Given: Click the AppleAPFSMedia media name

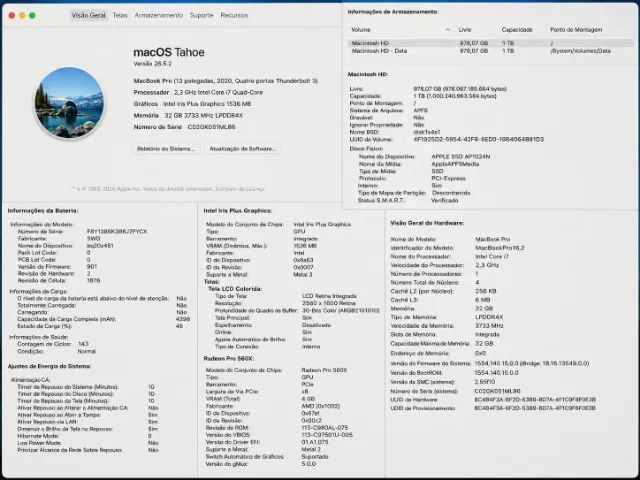Looking at the screenshot, I should 455,164.
